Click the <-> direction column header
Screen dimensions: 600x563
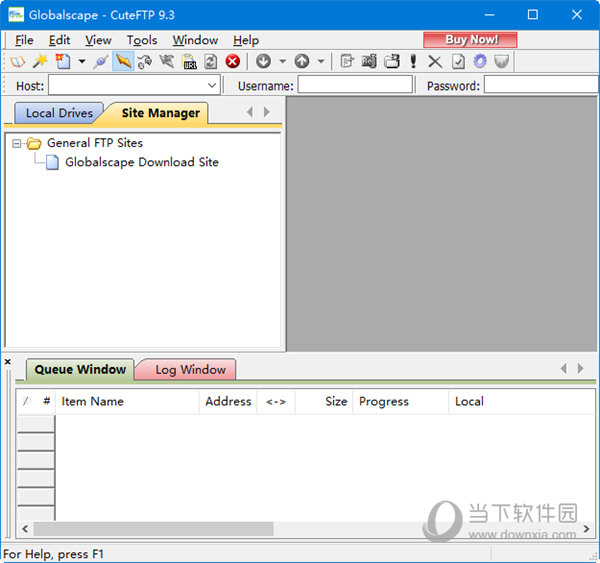click(x=276, y=401)
